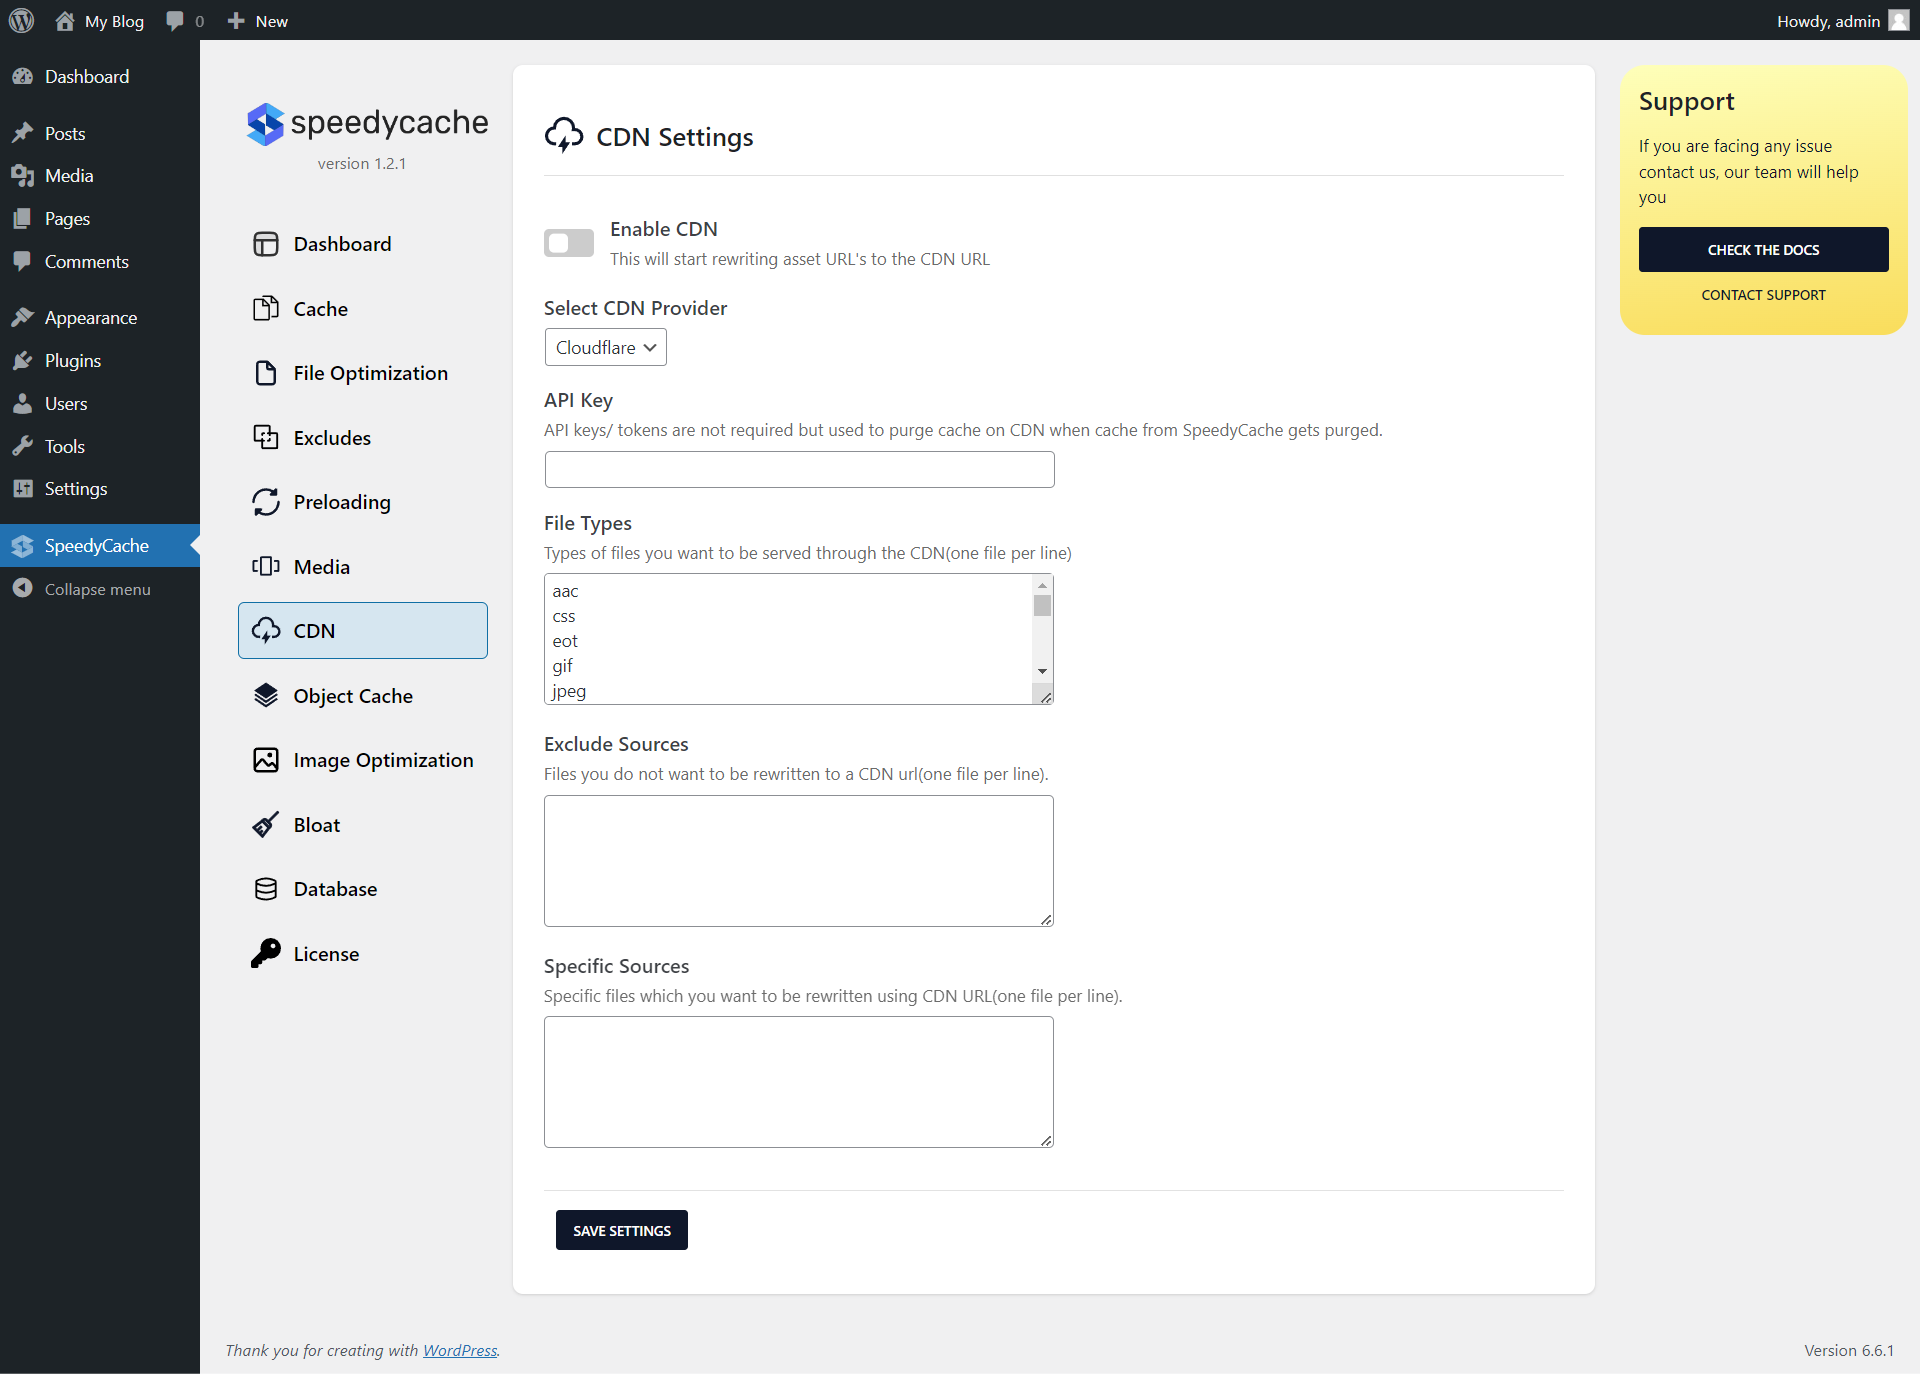Click inside the File Types textarea
This screenshot has width=1920, height=1375.
coord(788,639)
